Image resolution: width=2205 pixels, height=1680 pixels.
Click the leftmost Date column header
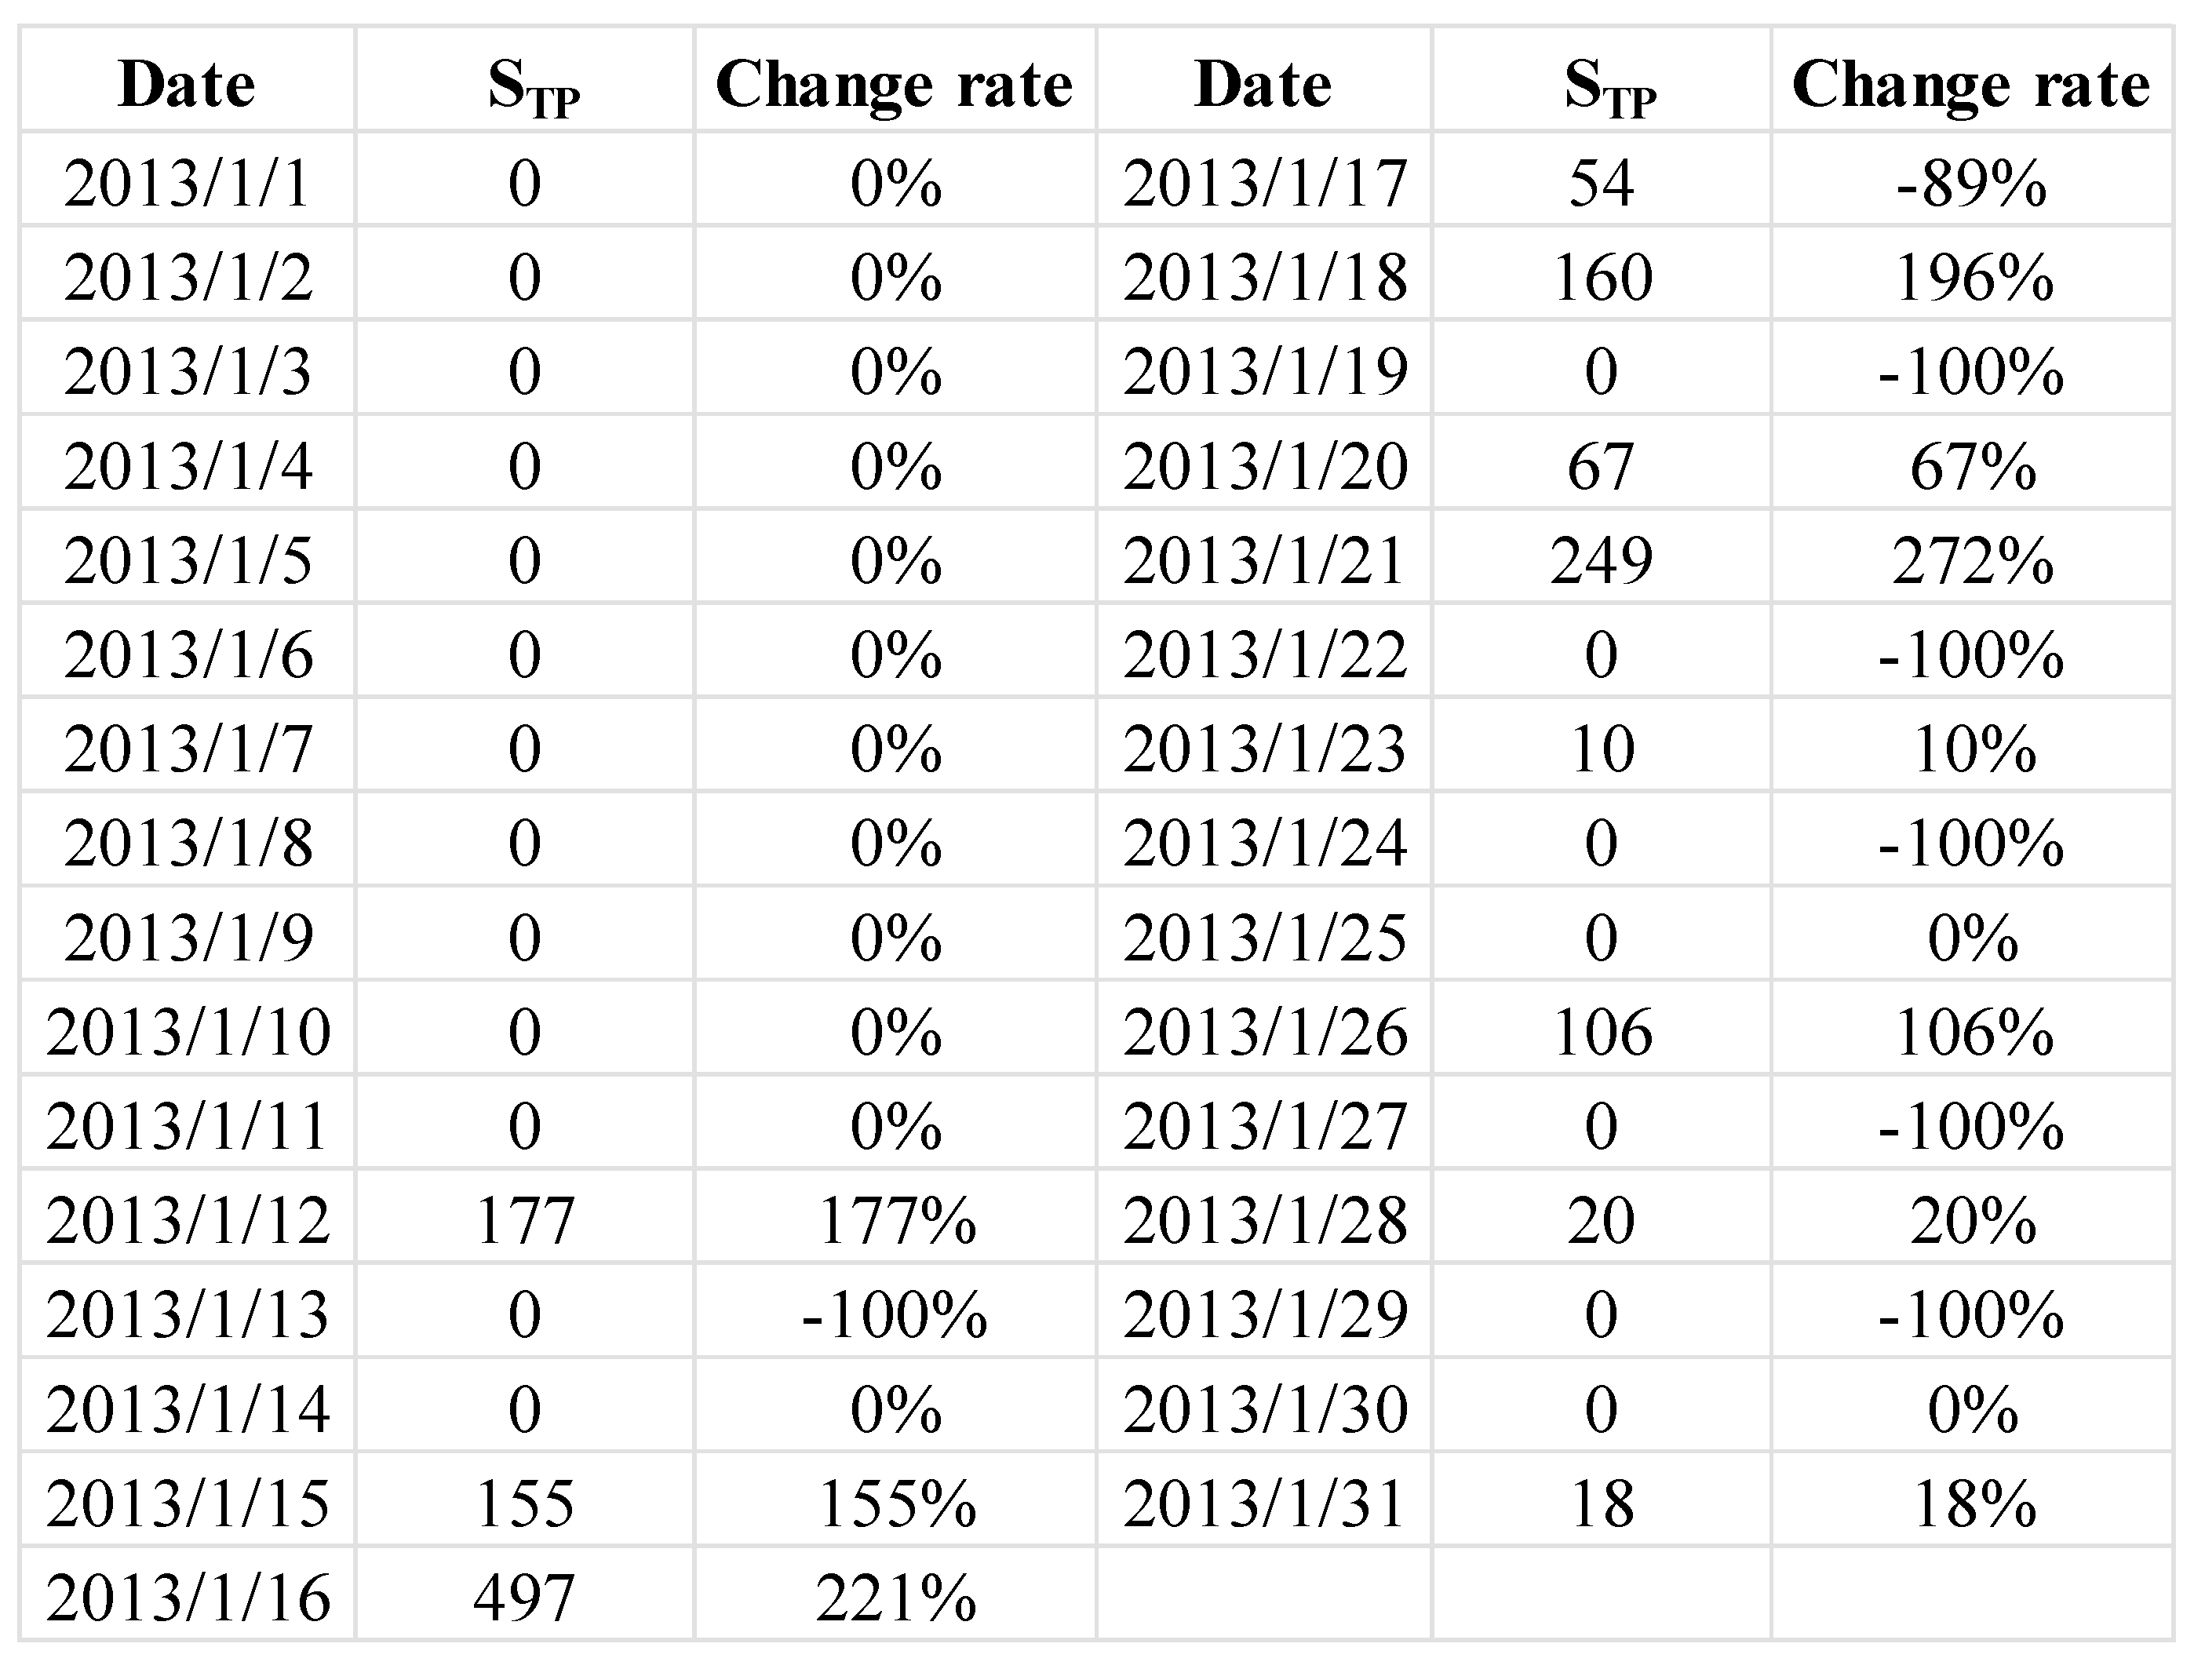tap(187, 84)
